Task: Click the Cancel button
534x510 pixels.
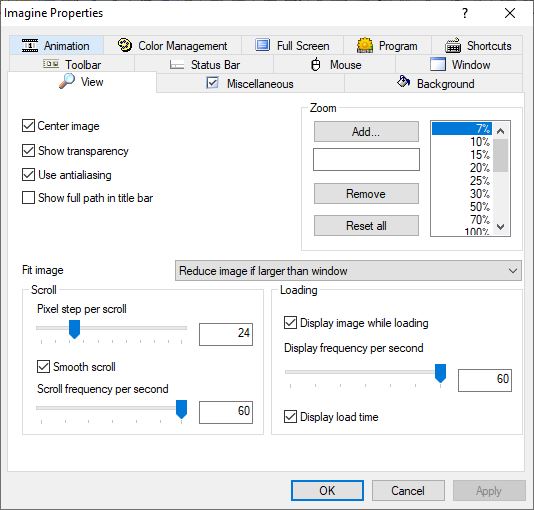Action: click(408, 491)
